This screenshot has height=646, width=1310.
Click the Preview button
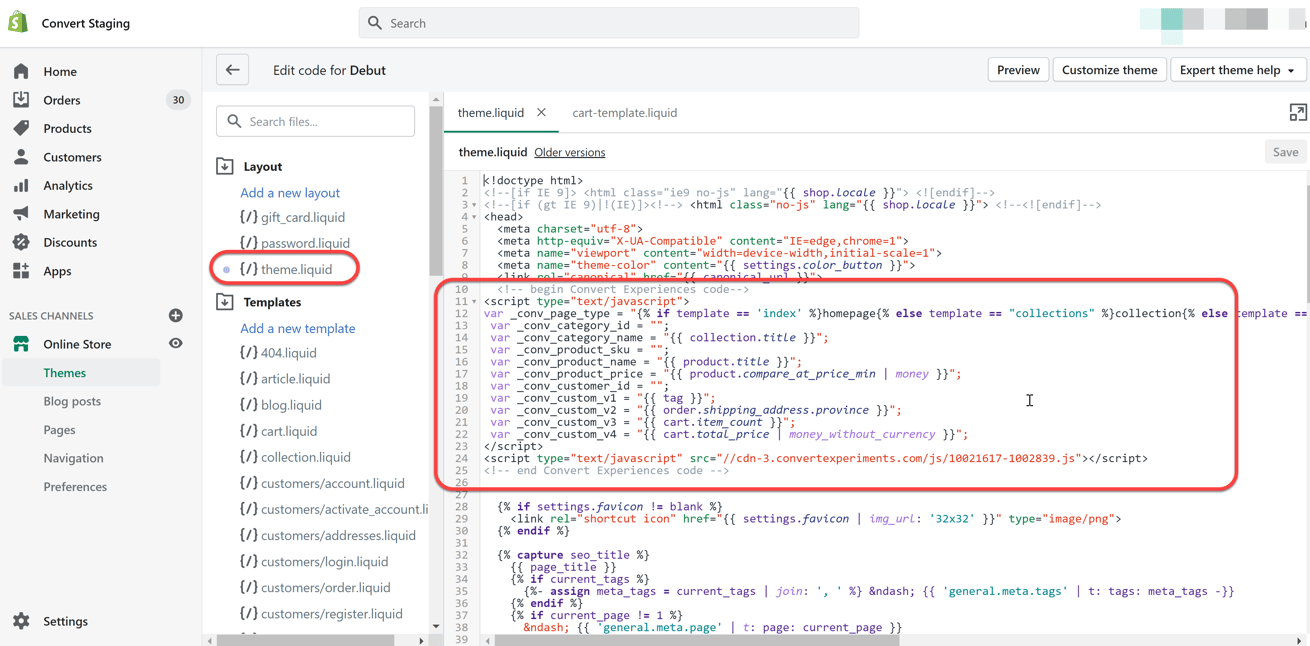pos(1018,69)
